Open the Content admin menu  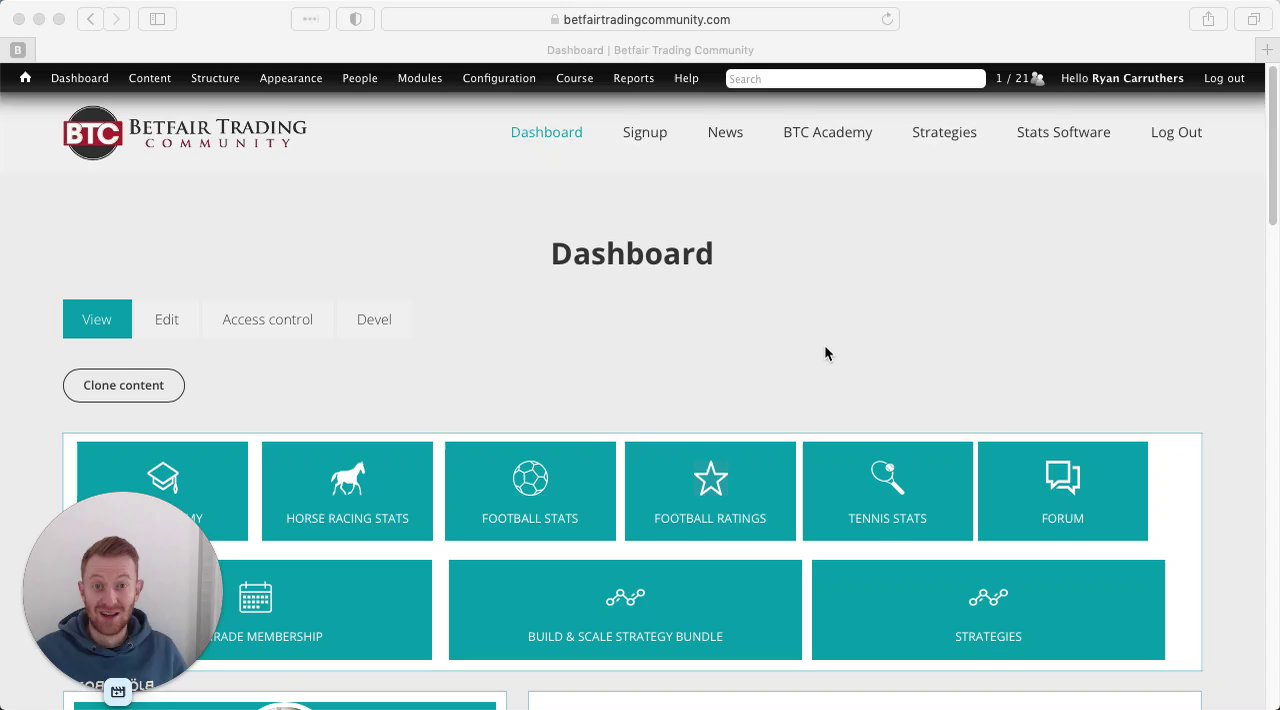149,78
